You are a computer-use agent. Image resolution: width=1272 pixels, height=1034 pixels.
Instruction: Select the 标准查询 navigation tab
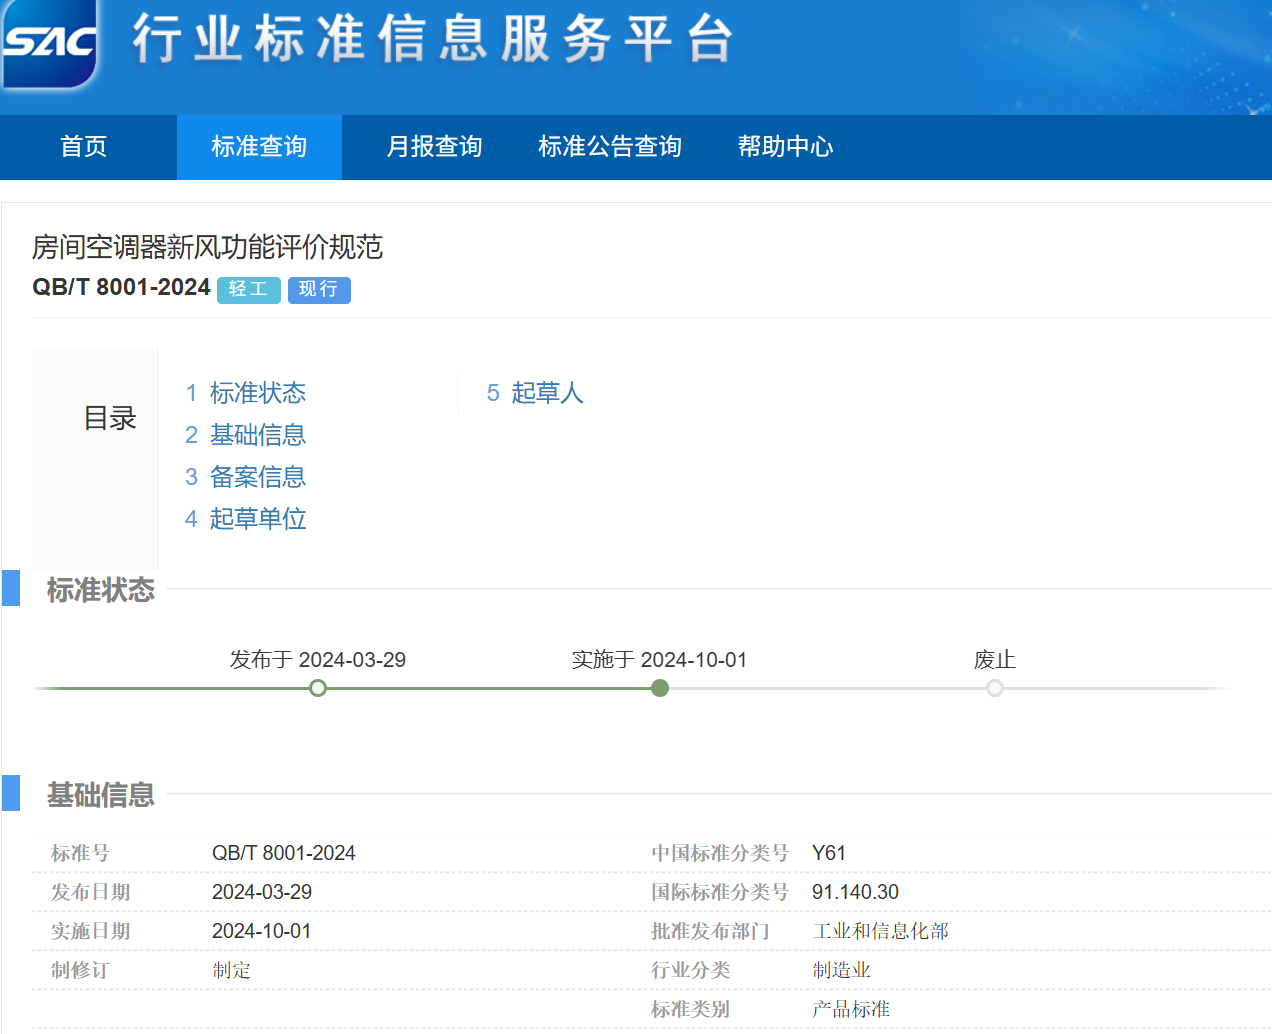coord(259,147)
